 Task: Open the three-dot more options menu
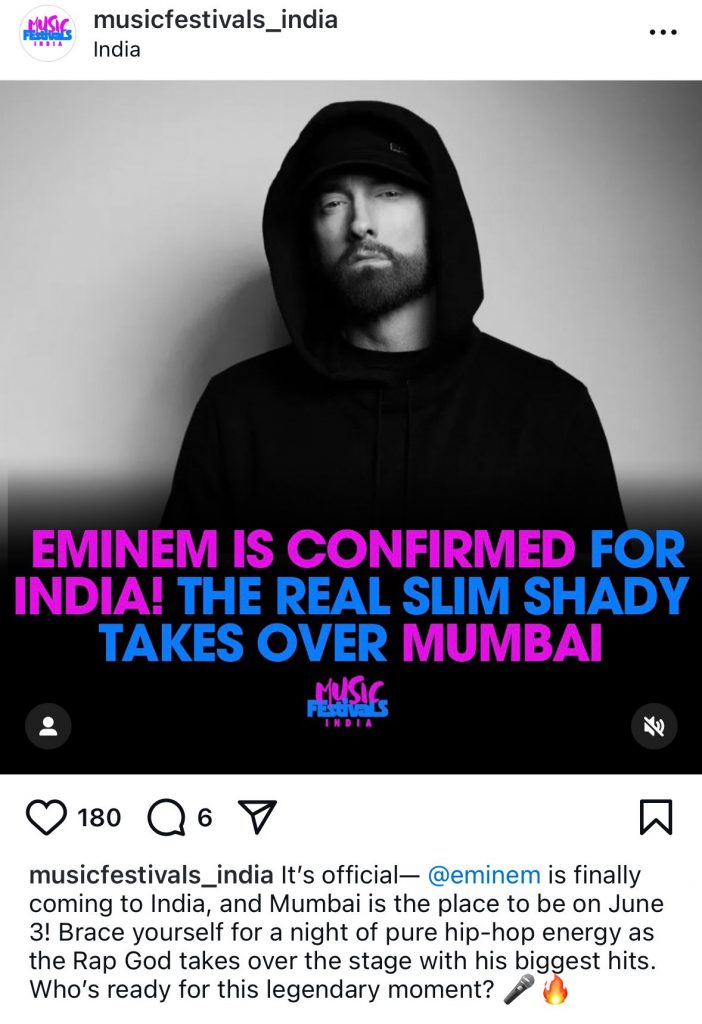coord(663,32)
